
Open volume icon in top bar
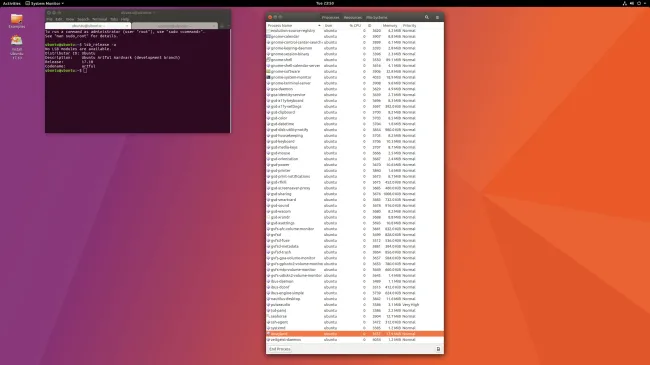click(x=632, y=3)
